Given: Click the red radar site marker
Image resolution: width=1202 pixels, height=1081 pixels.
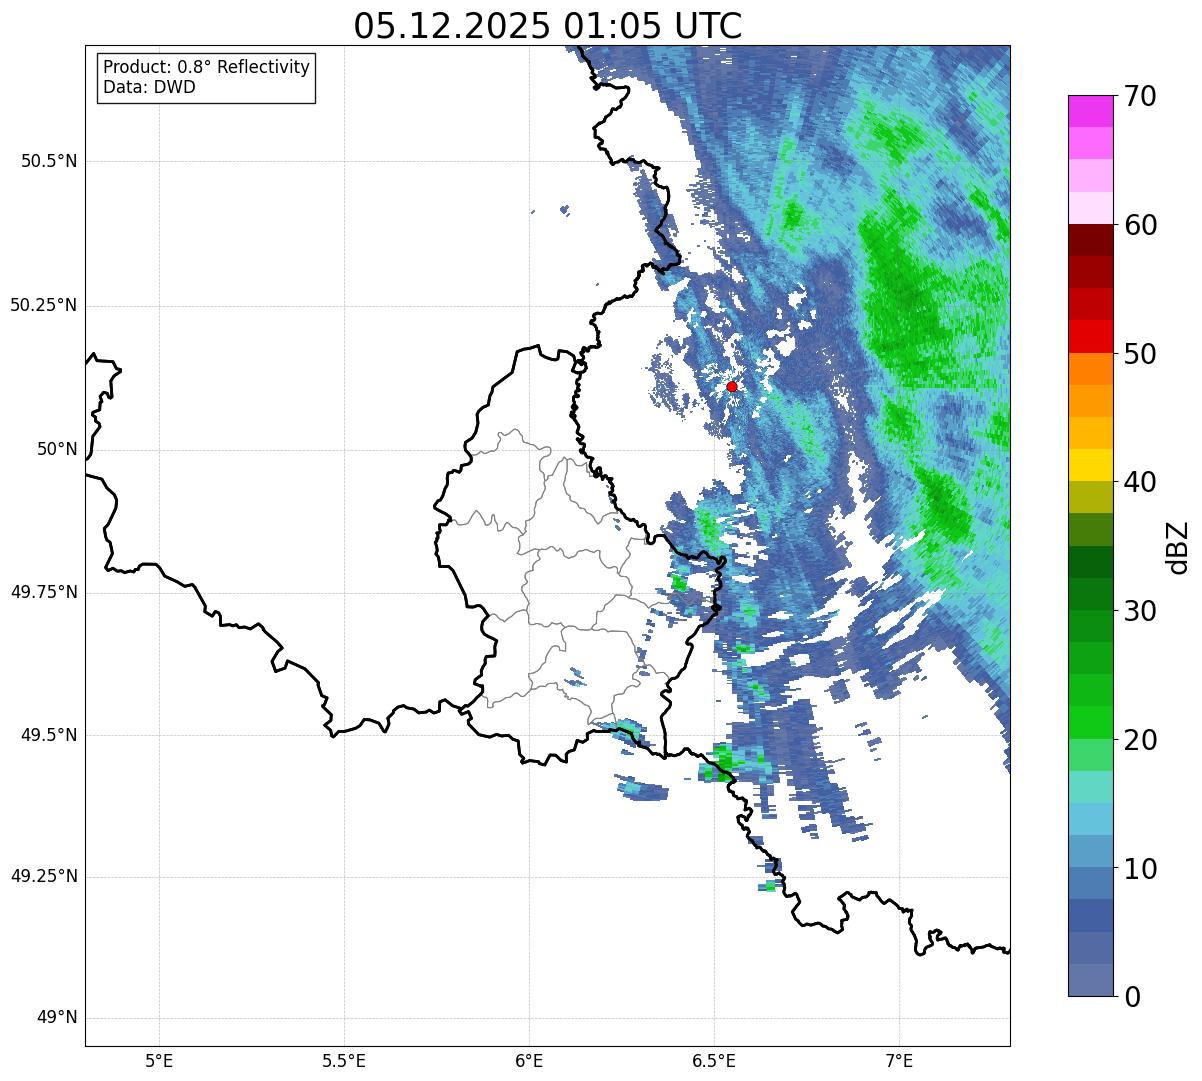Looking at the screenshot, I should [732, 386].
